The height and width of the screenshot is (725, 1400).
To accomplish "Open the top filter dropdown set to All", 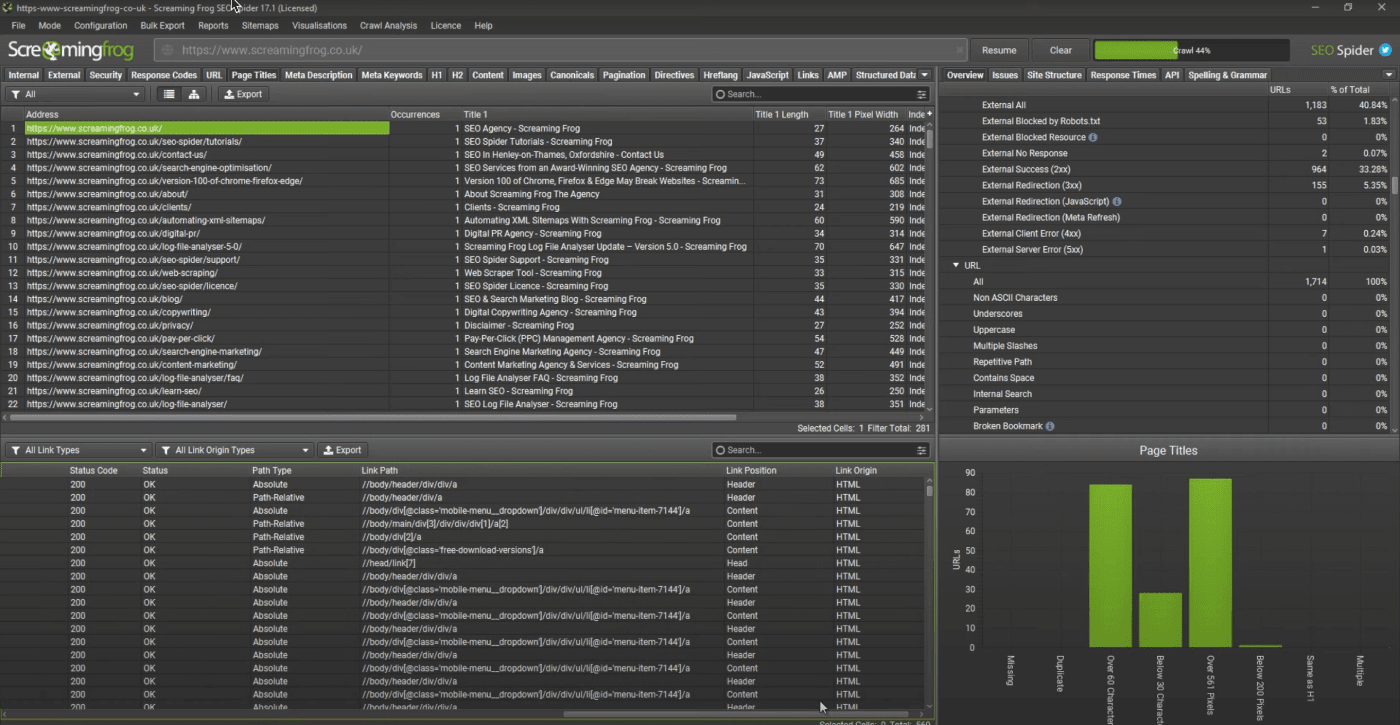I will (x=75, y=94).
